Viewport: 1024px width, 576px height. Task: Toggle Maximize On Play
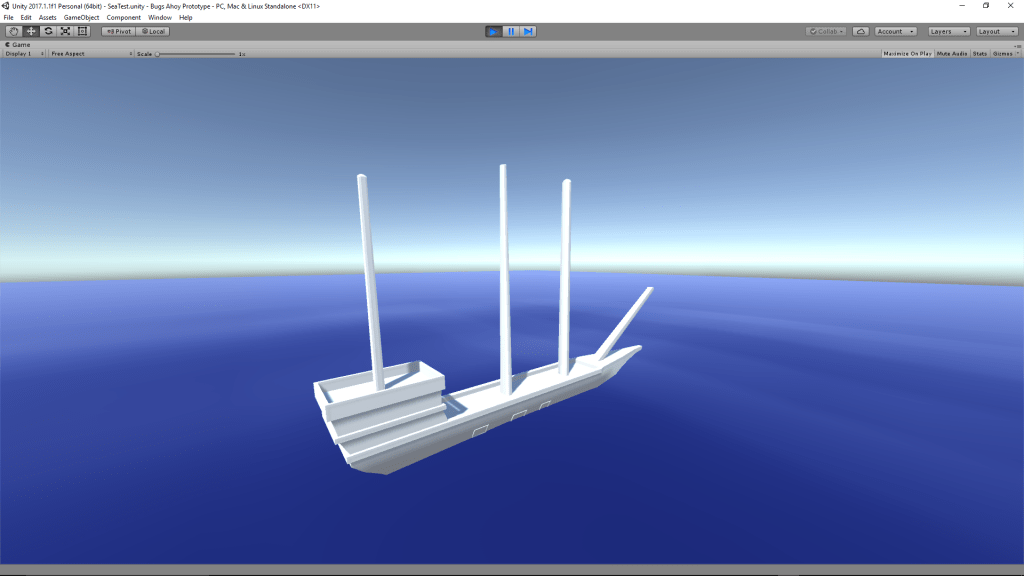point(907,53)
